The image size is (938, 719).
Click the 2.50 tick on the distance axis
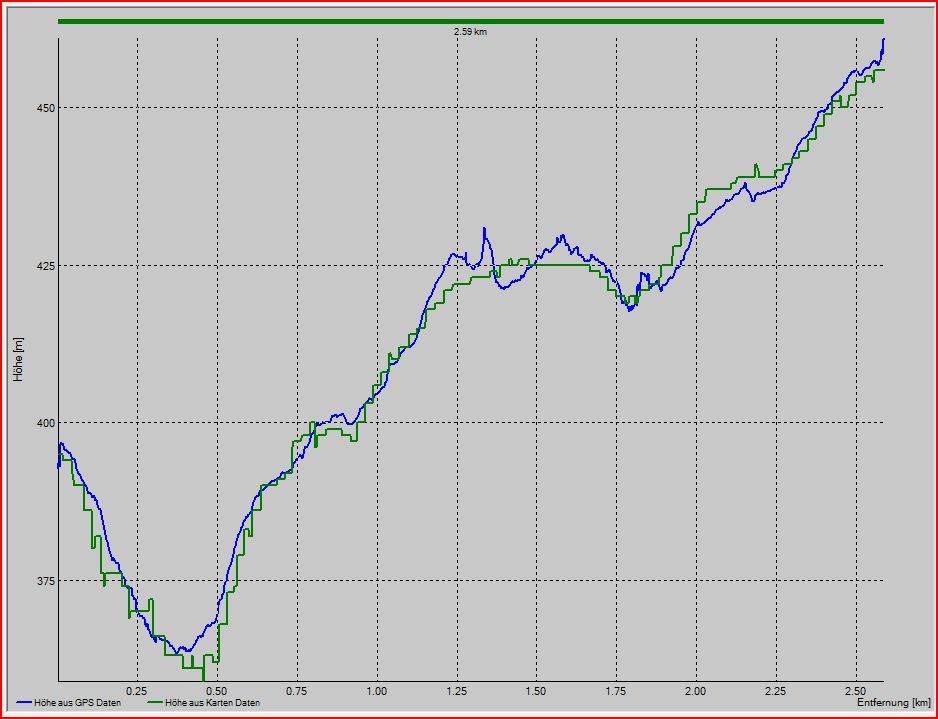point(855,691)
